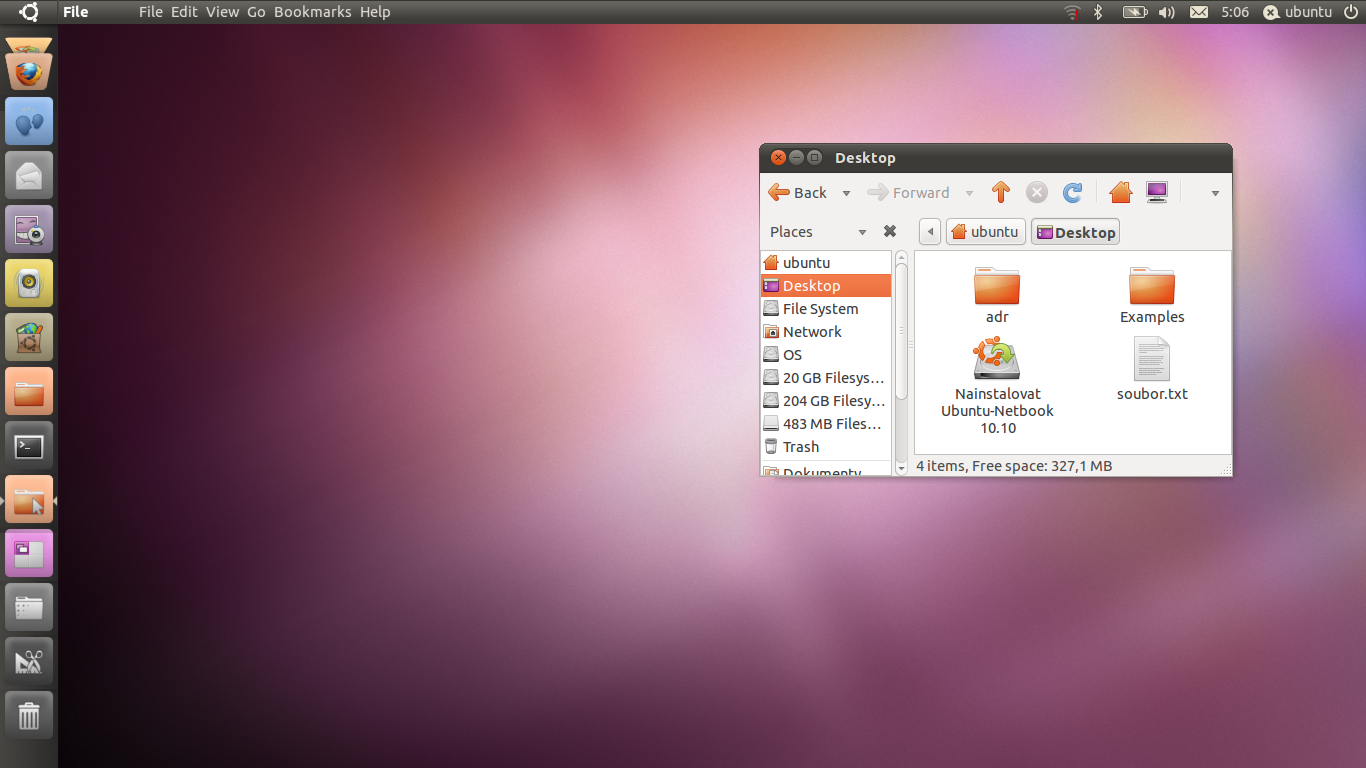Click sidebar scrollbar down arrow

901,467
